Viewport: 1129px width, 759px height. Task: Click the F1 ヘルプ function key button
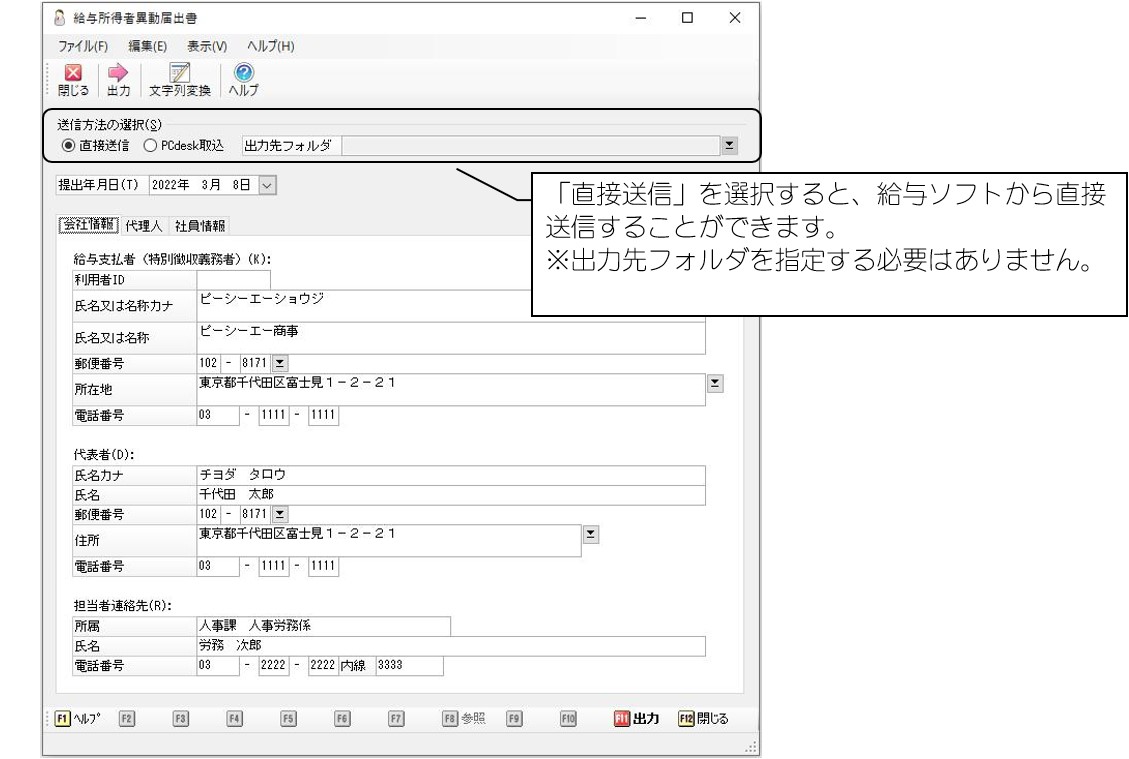78,718
